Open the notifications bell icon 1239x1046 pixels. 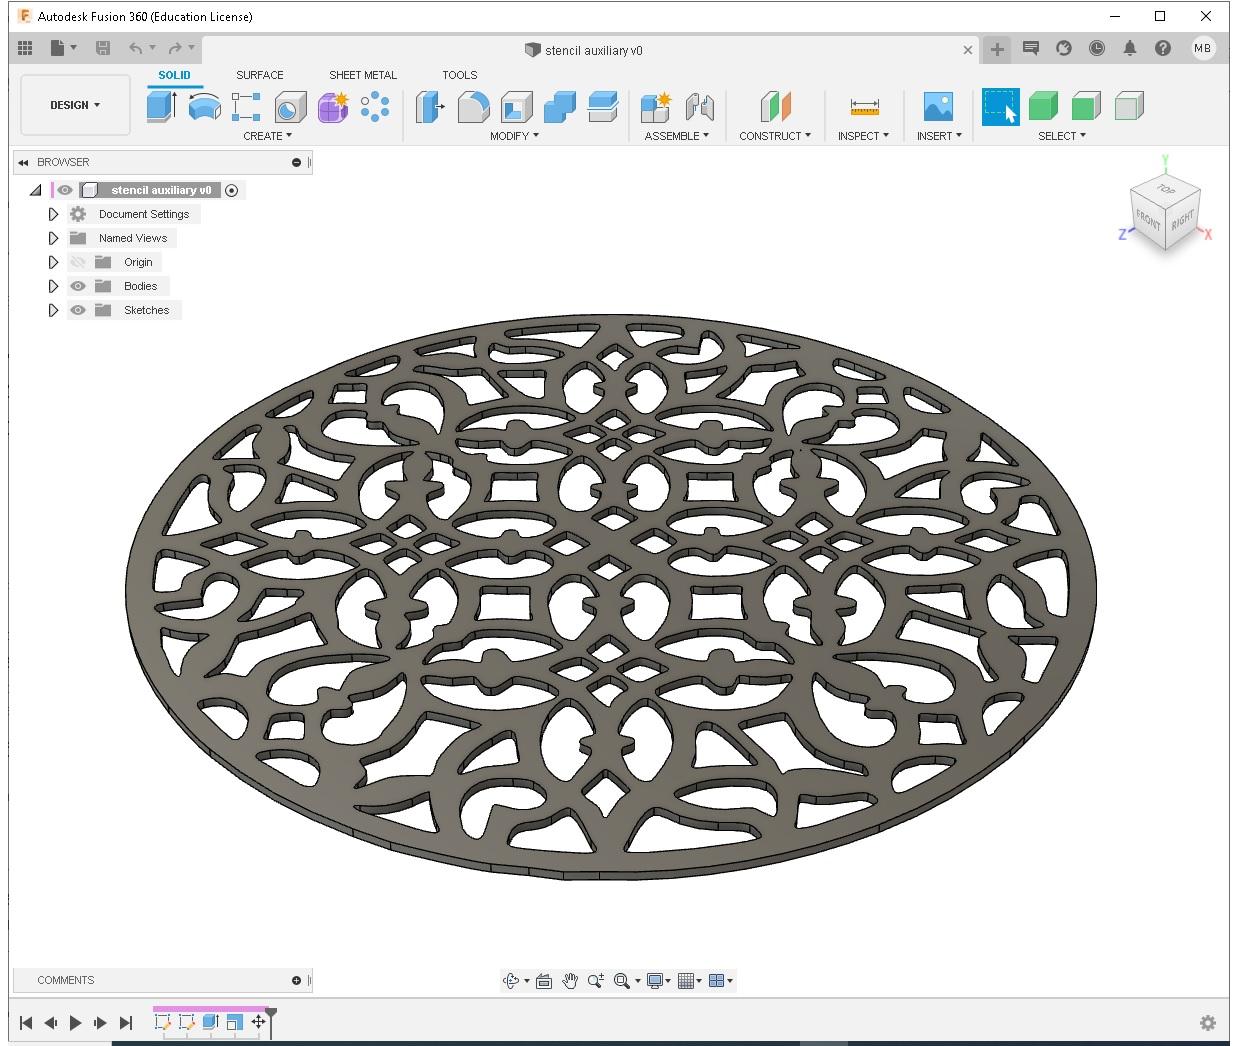click(1130, 48)
